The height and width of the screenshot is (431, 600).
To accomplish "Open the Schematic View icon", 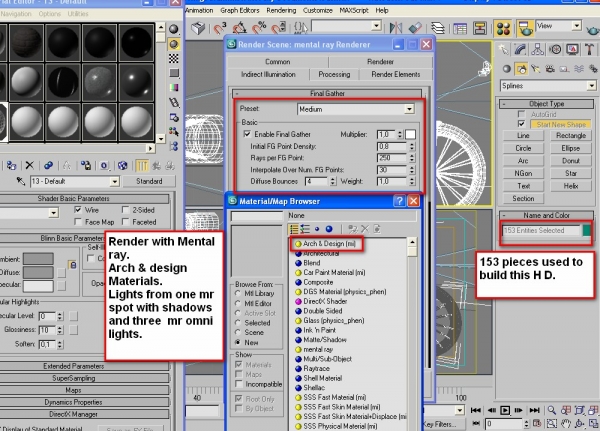I will click(479, 28).
